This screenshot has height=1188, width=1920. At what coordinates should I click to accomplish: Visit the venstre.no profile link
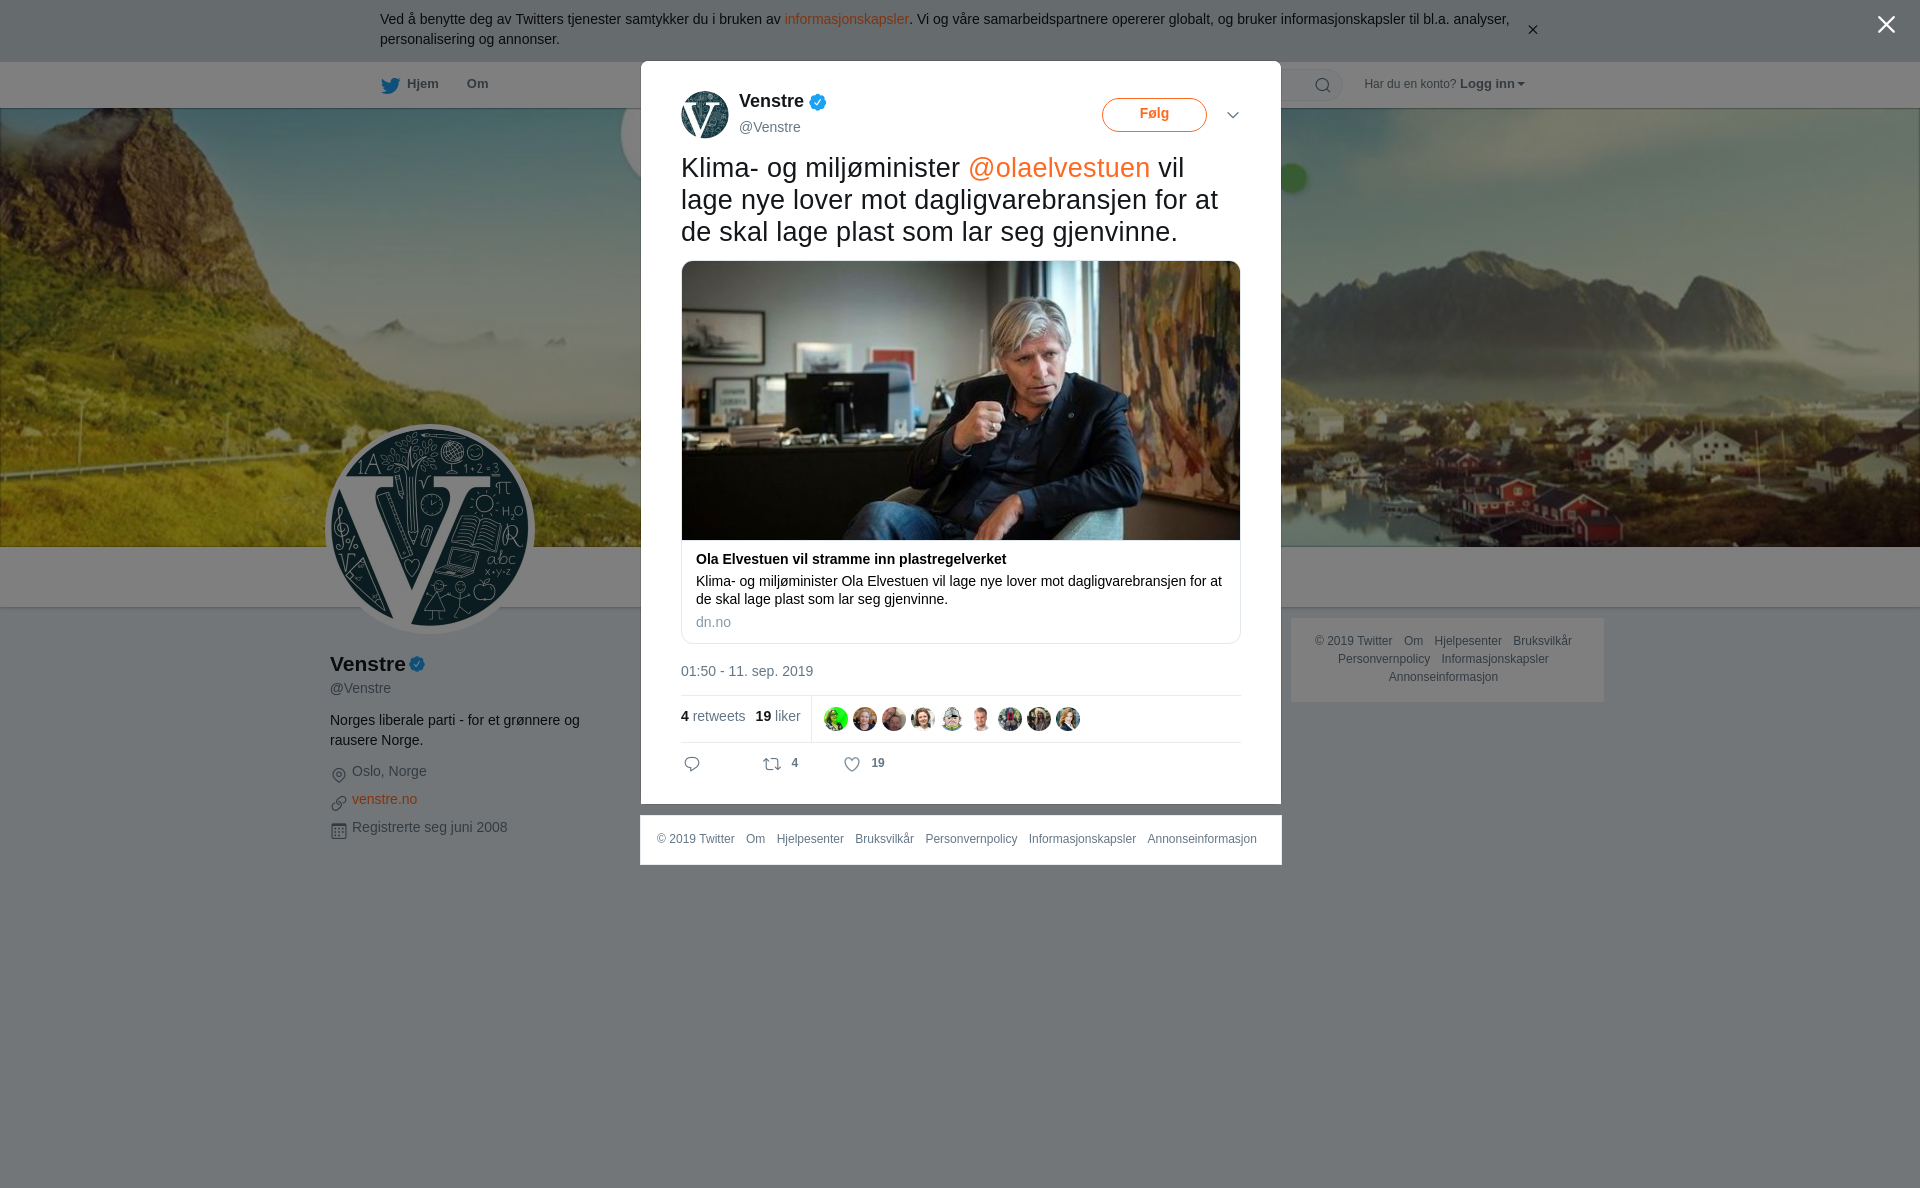tap(384, 799)
